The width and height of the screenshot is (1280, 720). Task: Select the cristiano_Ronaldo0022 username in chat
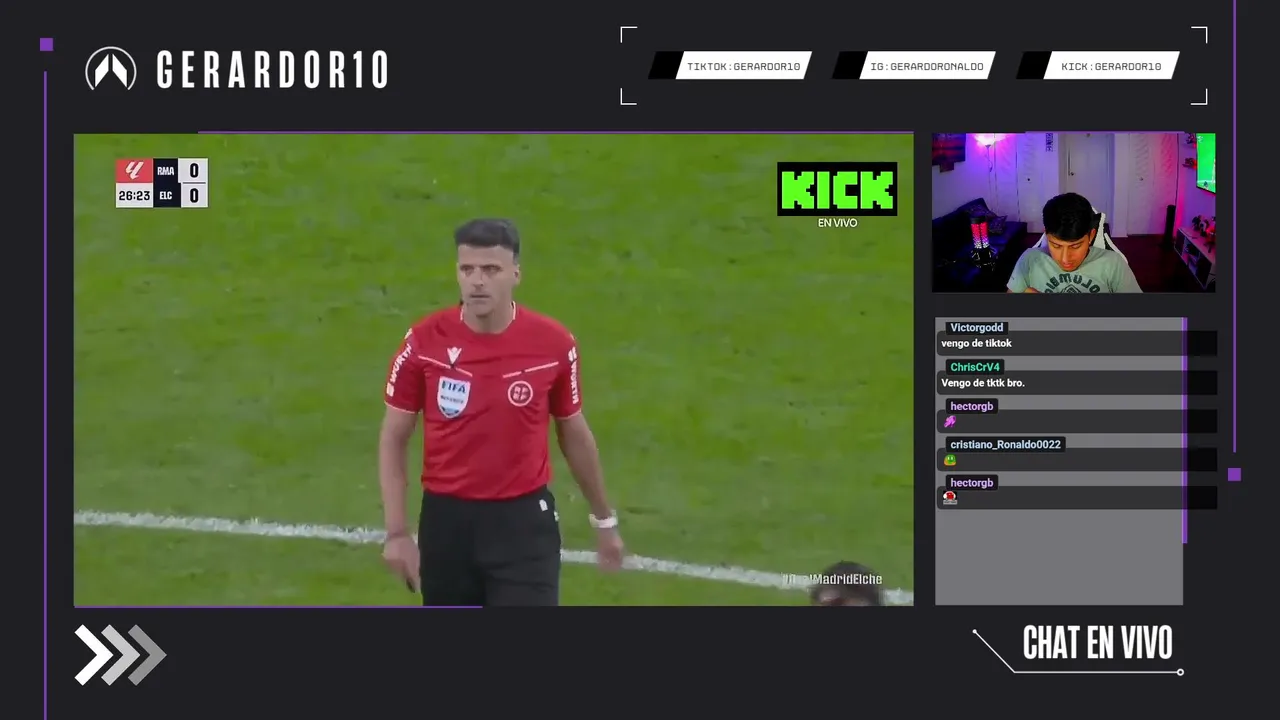pos(1006,444)
